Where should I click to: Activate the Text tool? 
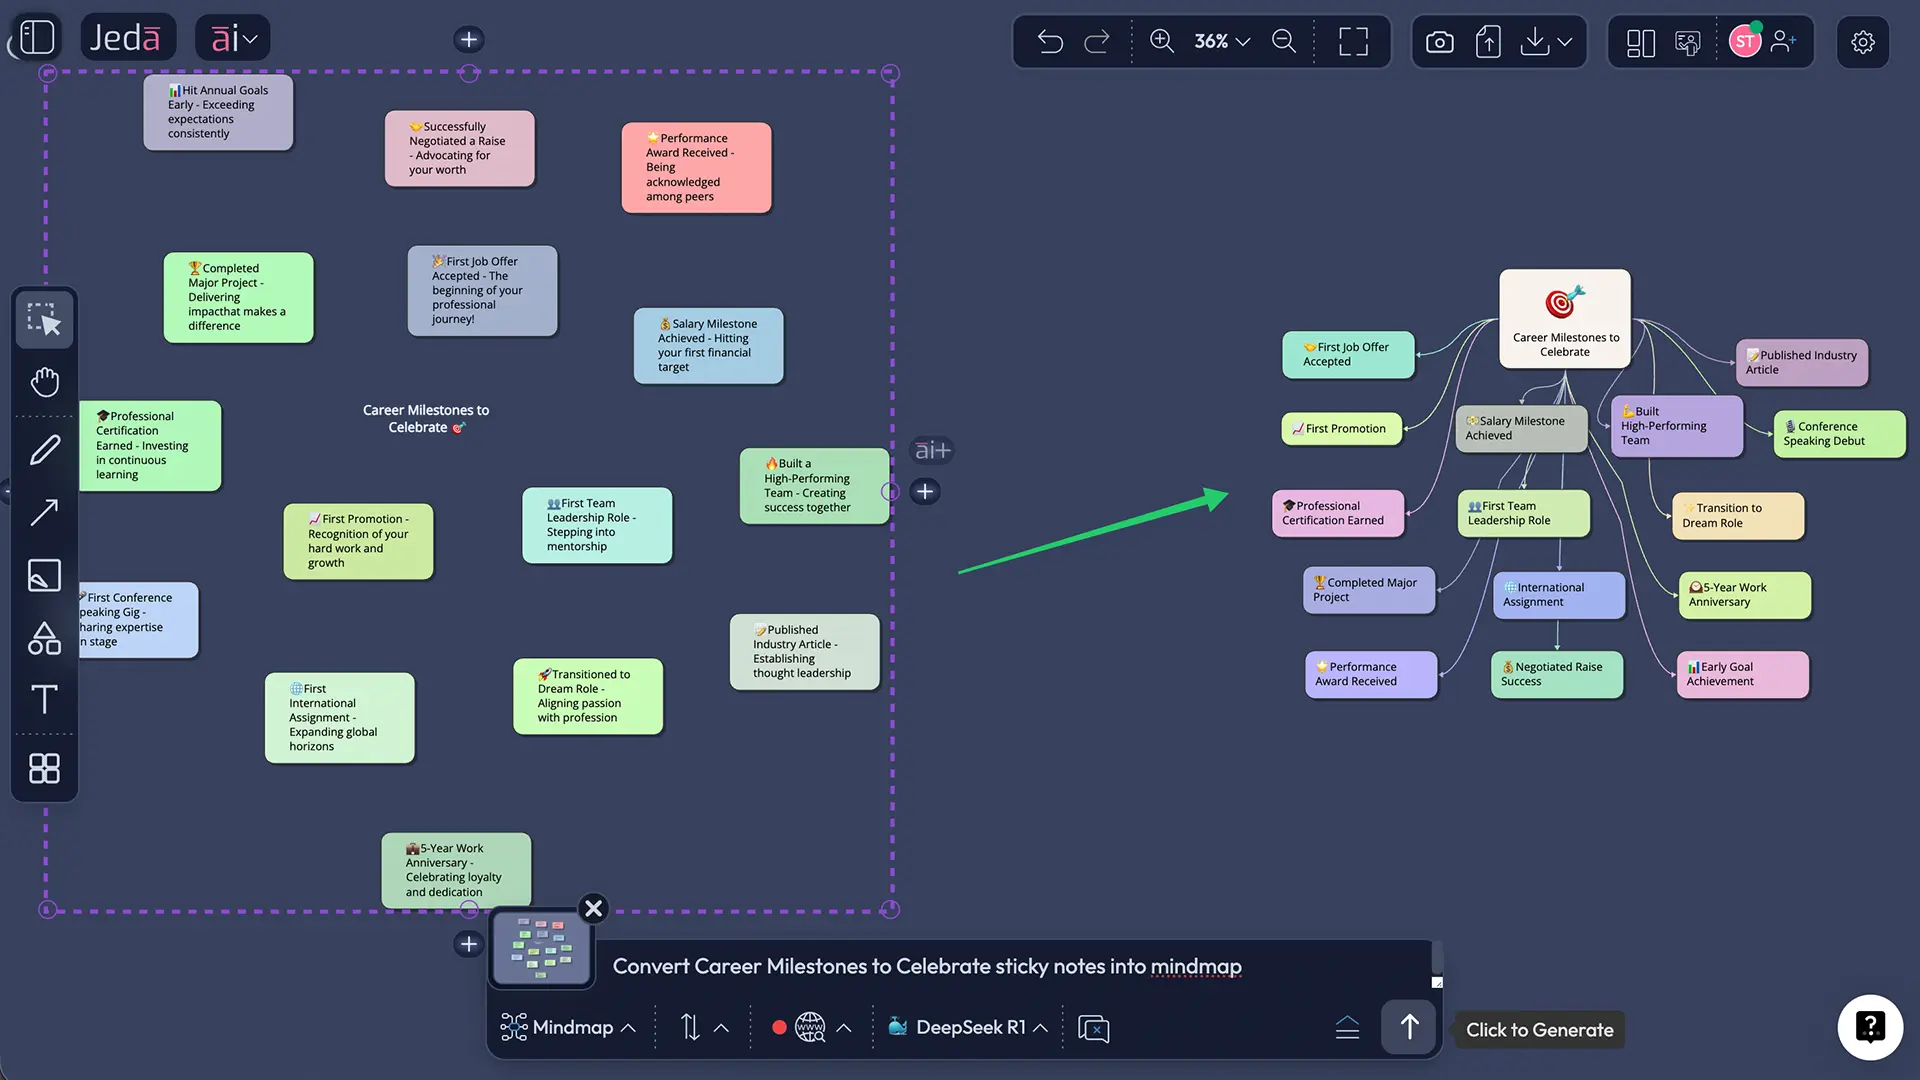pos(44,700)
